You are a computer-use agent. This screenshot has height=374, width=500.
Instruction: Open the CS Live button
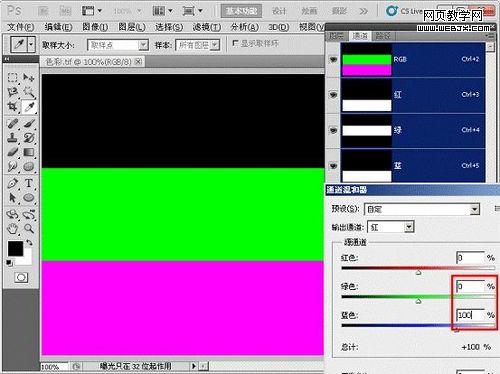(404, 11)
